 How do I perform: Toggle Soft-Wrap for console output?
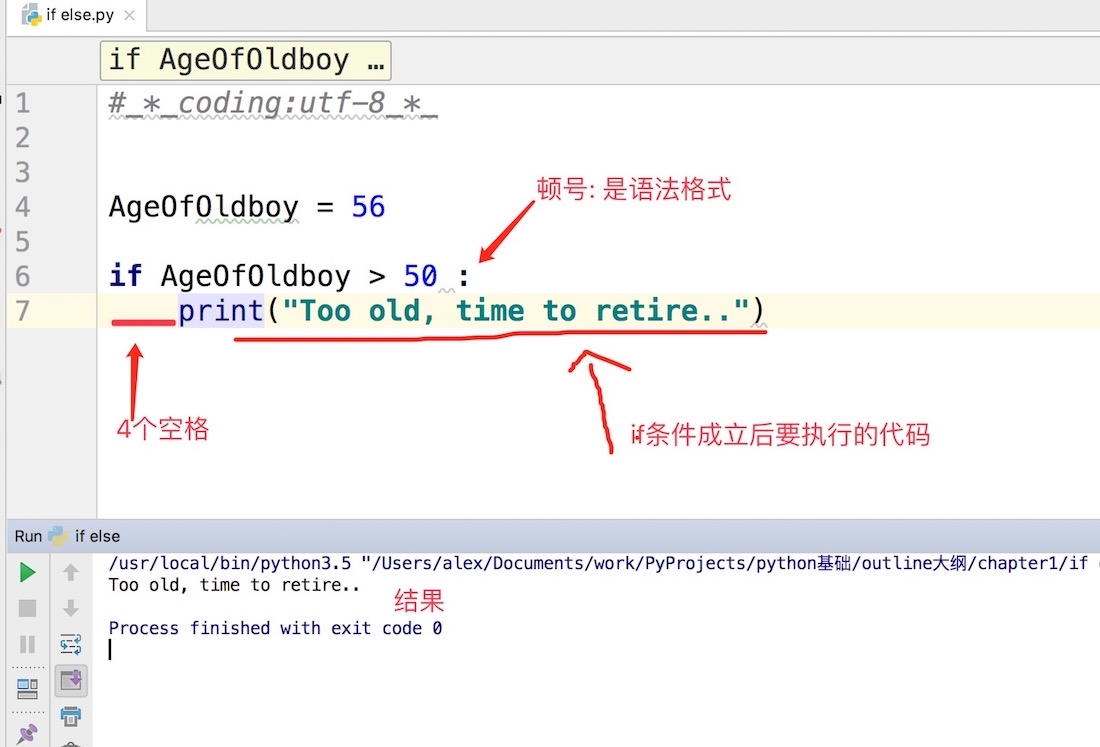pyautogui.click(x=71, y=644)
